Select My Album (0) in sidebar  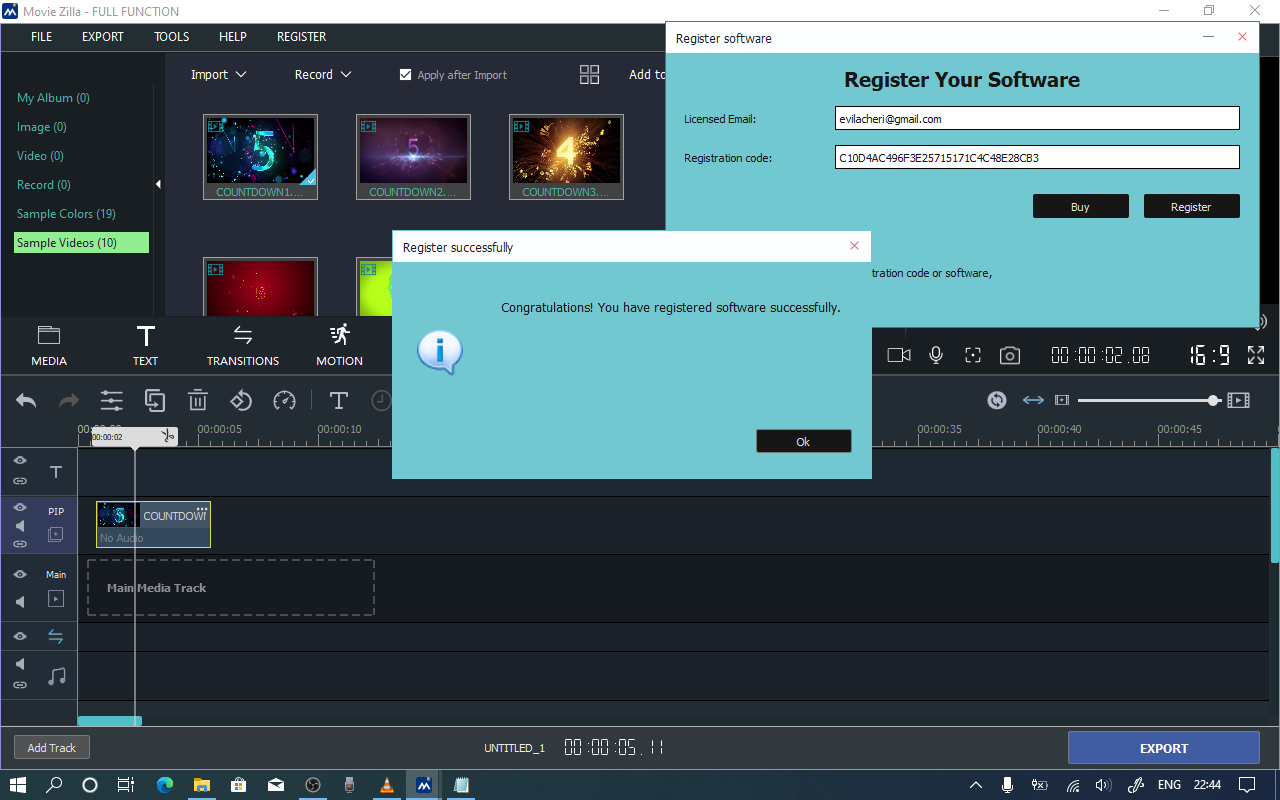[x=53, y=98]
